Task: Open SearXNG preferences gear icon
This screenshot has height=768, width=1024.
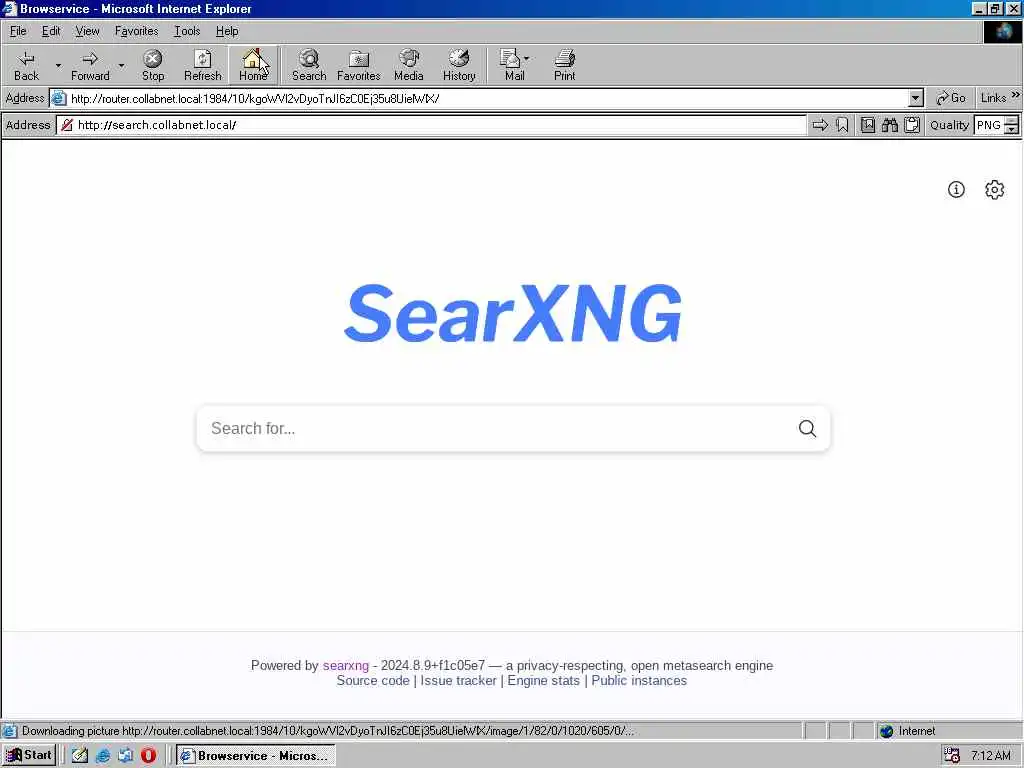Action: click(x=994, y=189)
